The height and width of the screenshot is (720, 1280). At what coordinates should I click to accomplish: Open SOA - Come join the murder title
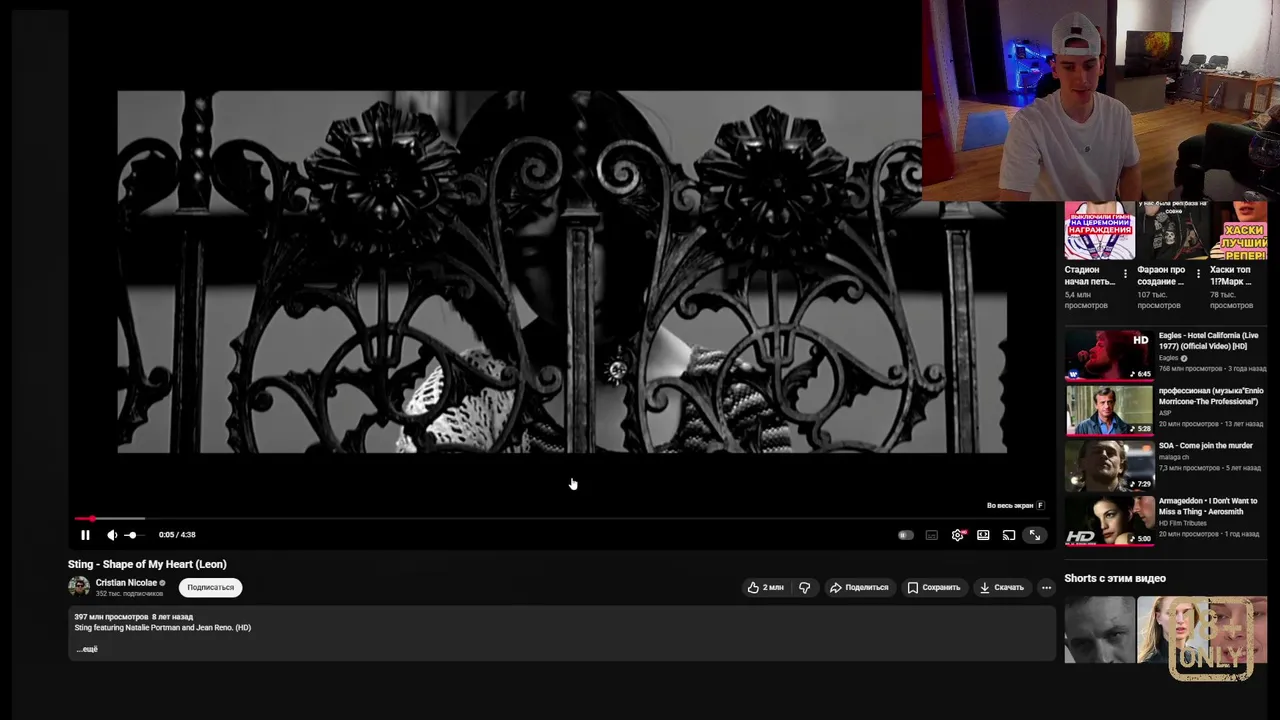[1205, 446]
